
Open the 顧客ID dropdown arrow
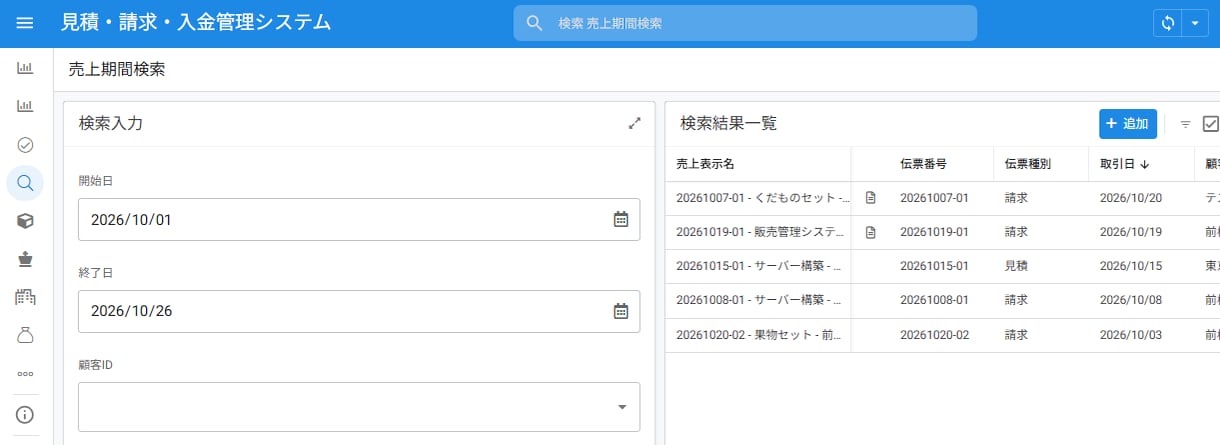click(622, 407)
